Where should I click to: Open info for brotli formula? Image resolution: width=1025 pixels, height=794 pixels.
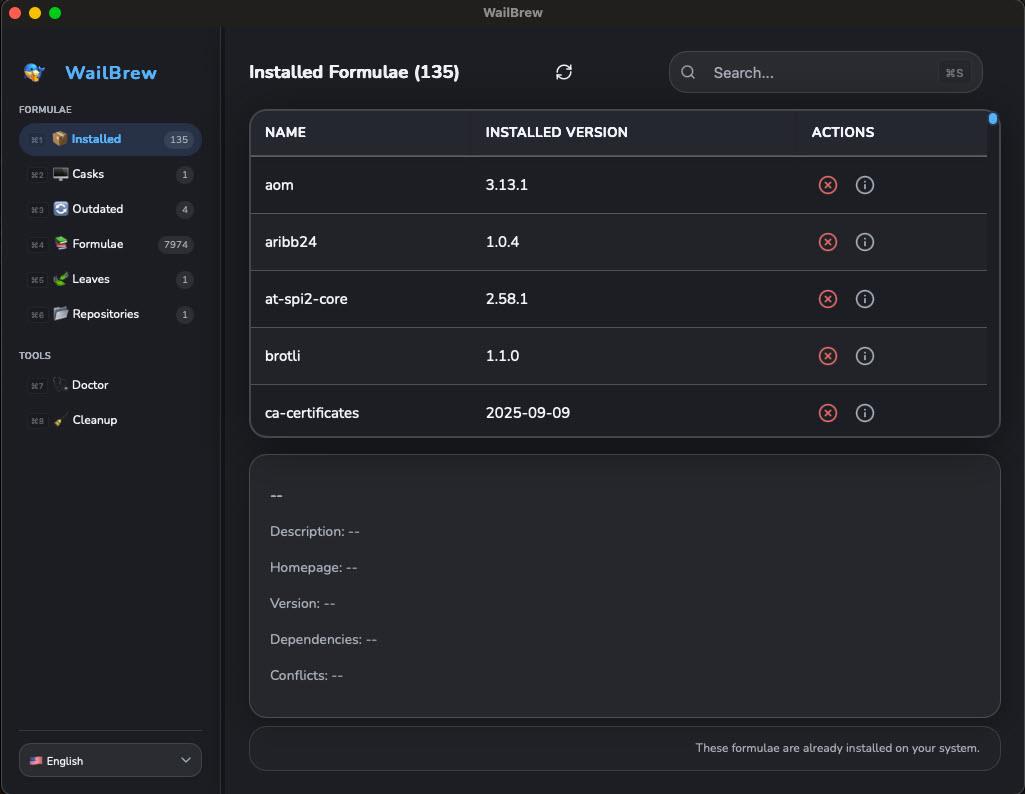865,356
